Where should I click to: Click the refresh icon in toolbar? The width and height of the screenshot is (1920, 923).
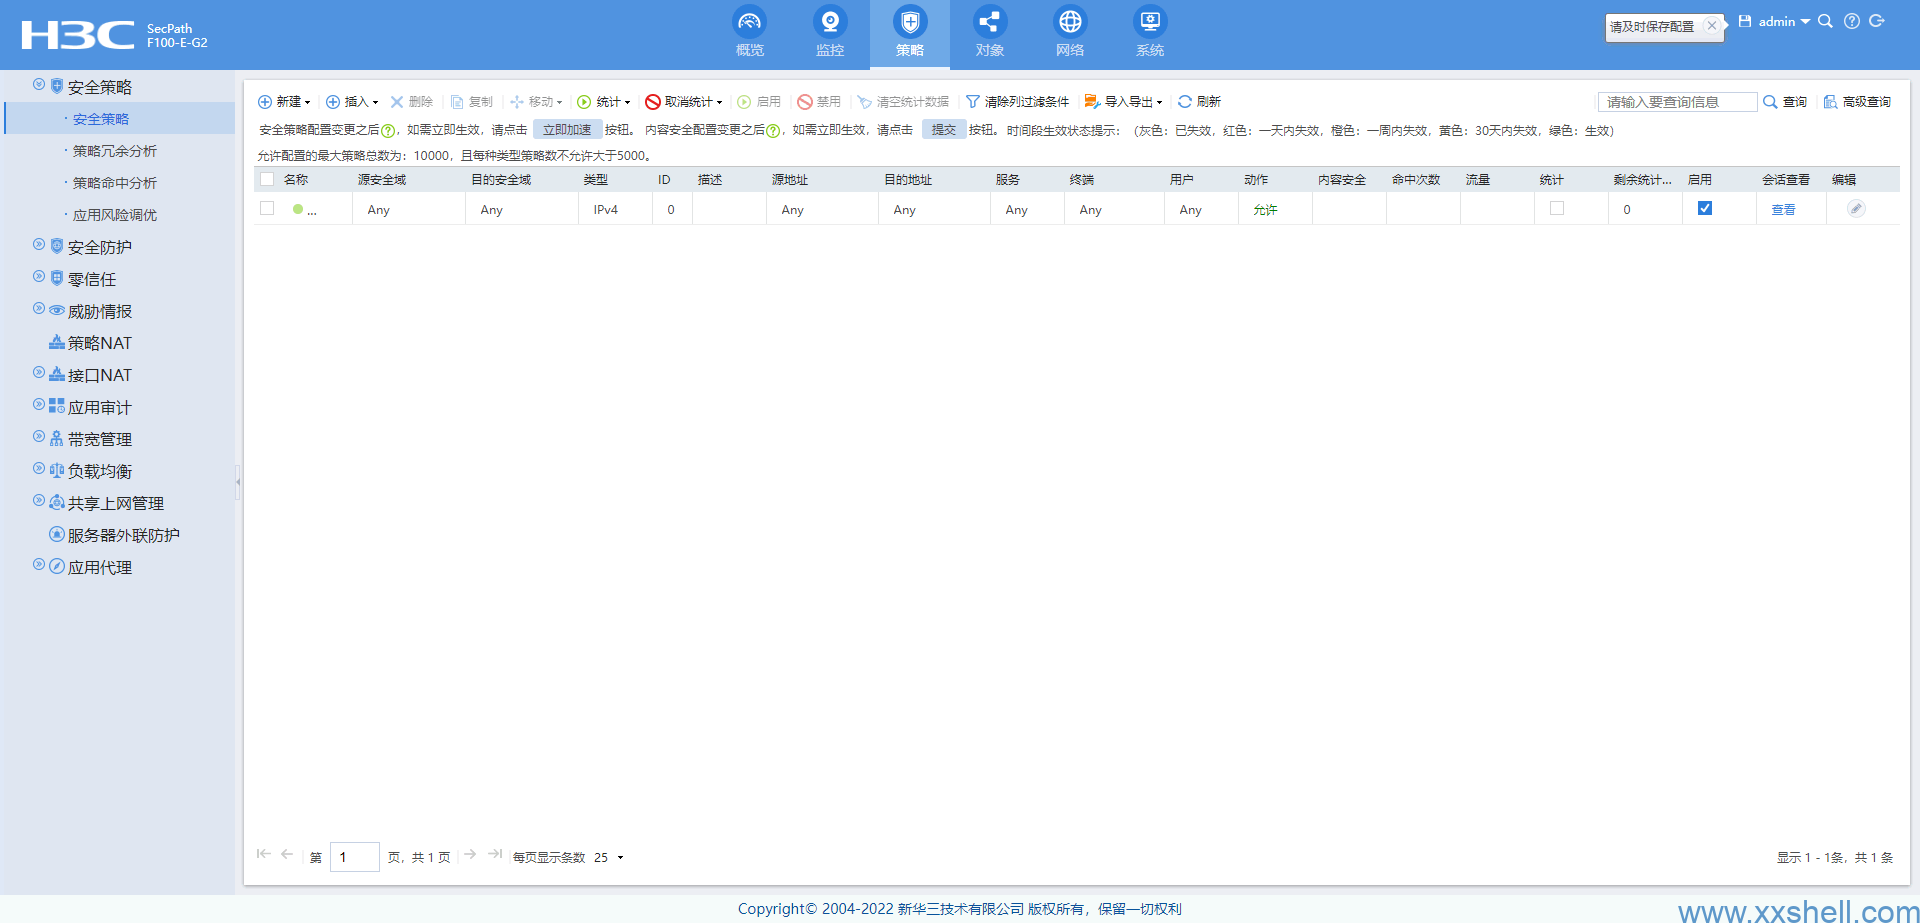[1185, 102]
